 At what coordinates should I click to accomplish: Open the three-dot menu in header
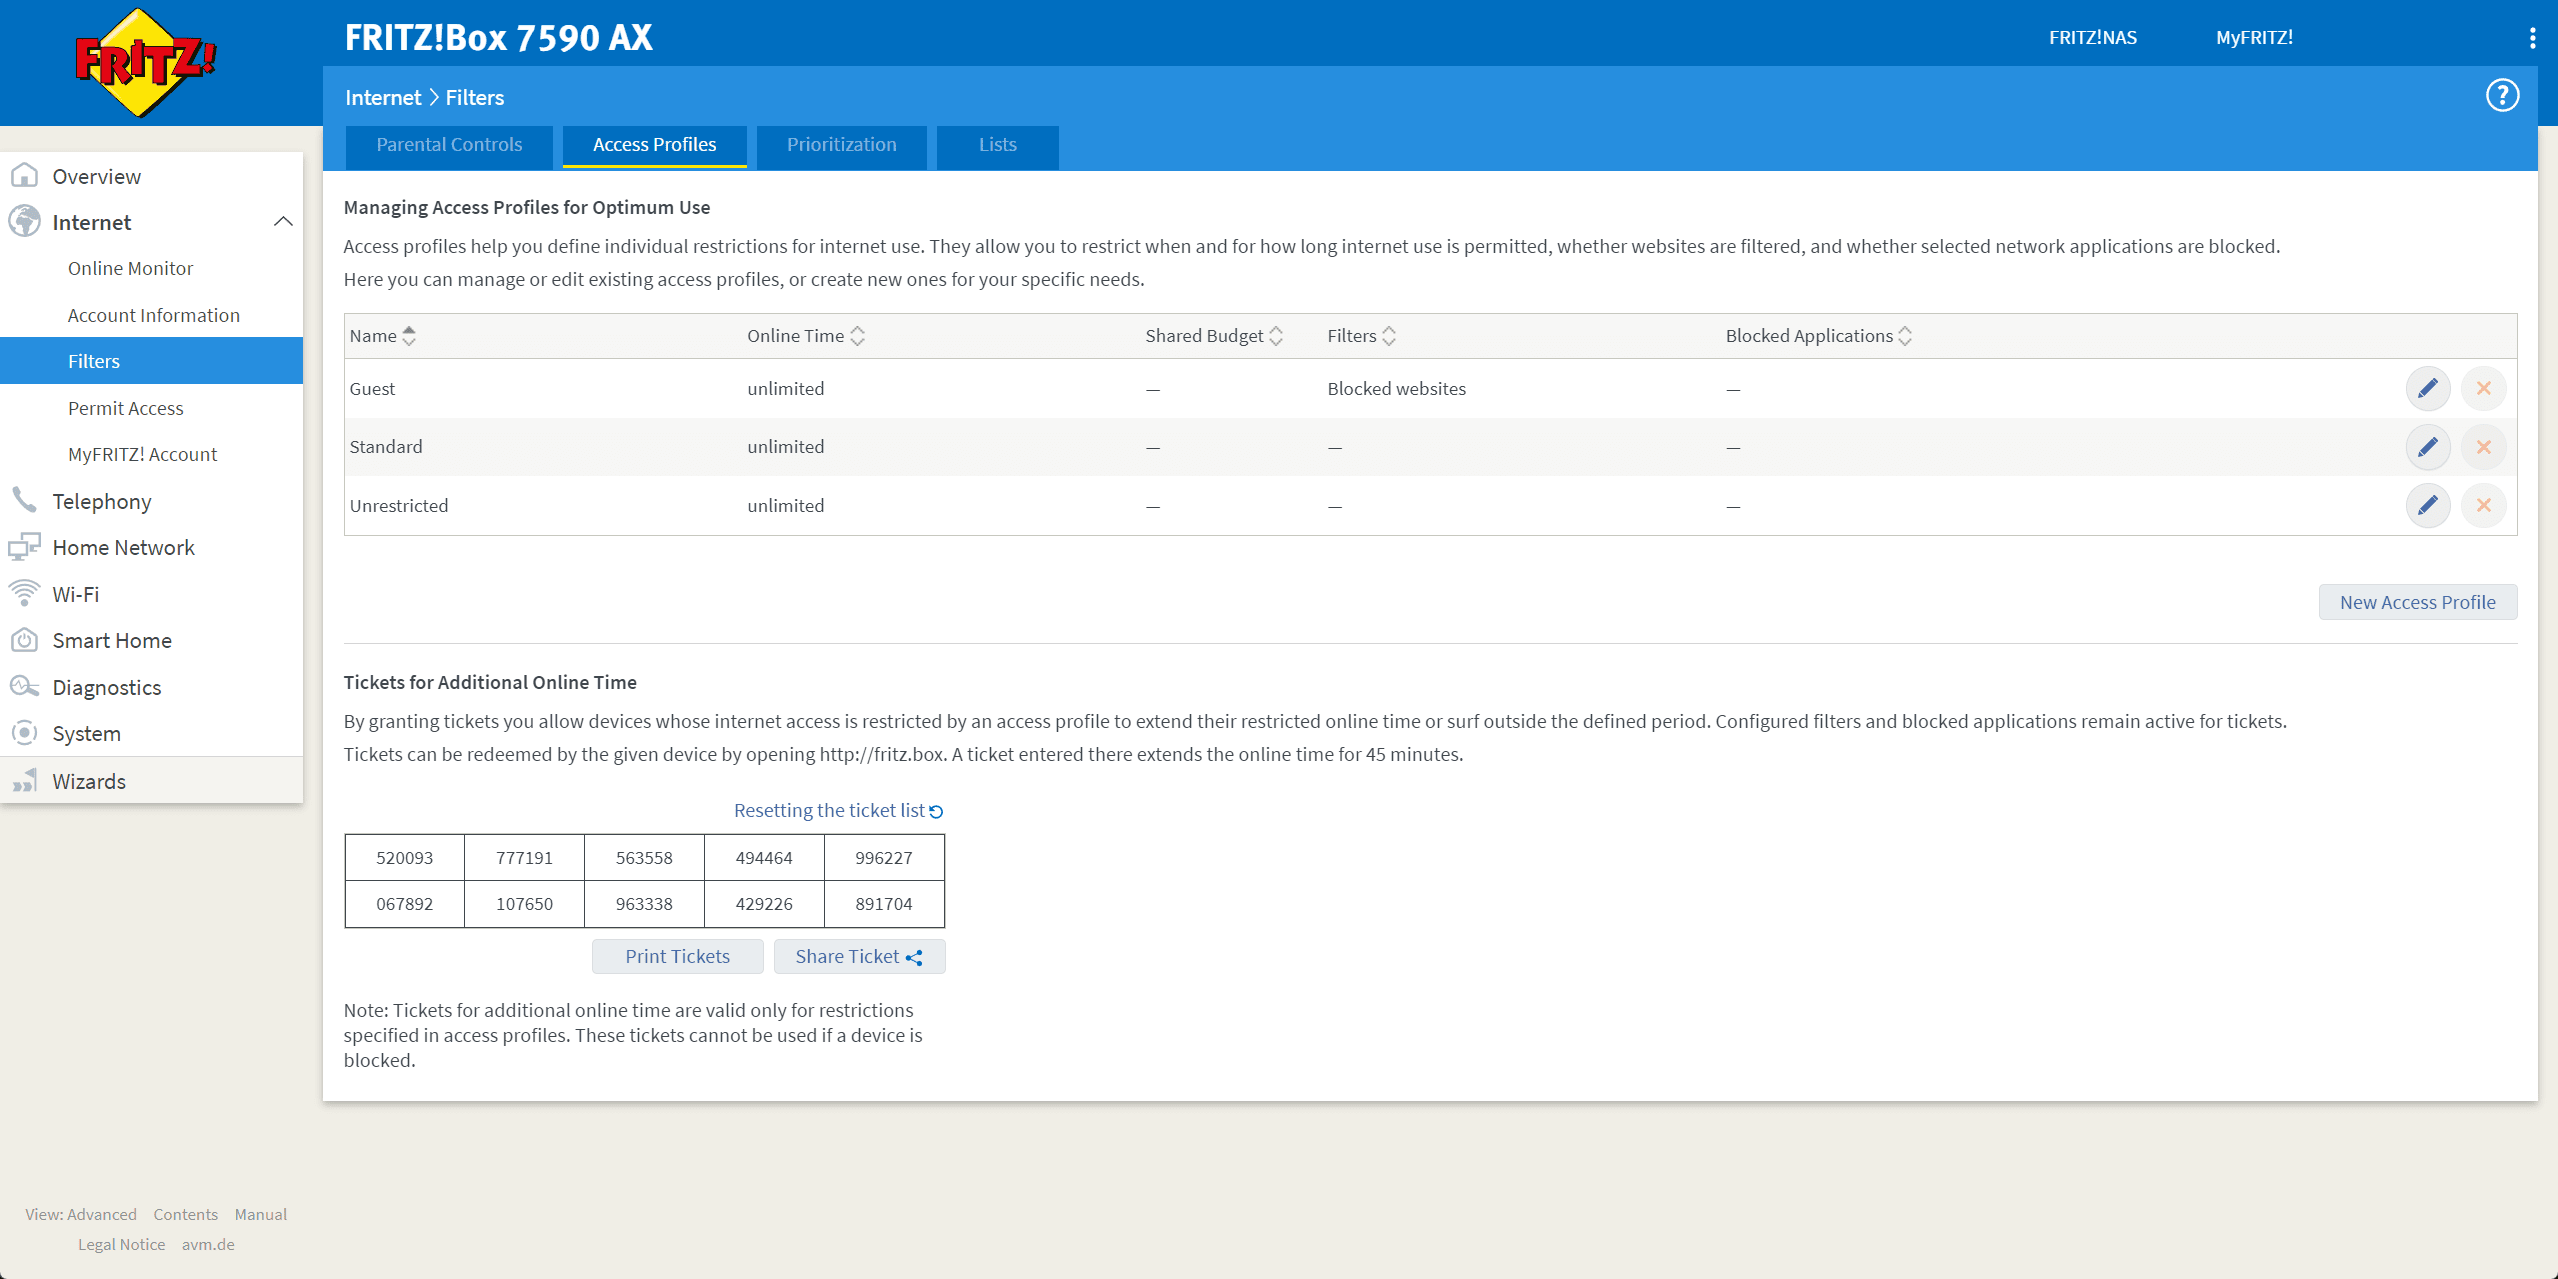tap(2532, 38)
